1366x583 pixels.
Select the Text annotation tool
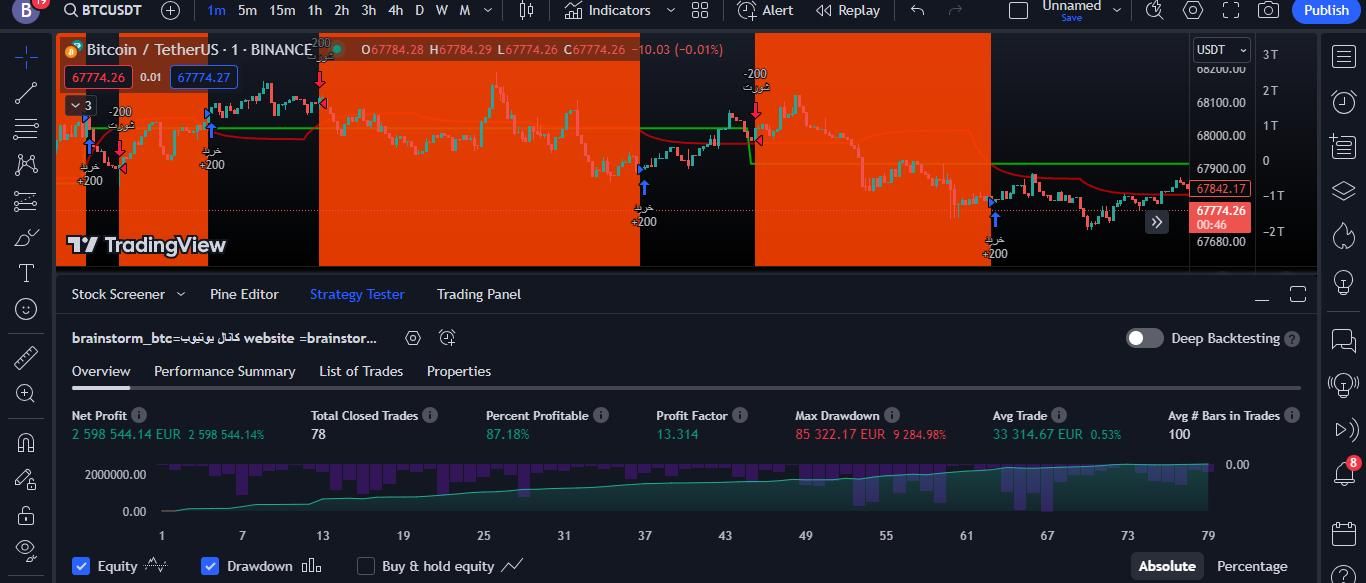pyautogui.click(x=26, y=273)
